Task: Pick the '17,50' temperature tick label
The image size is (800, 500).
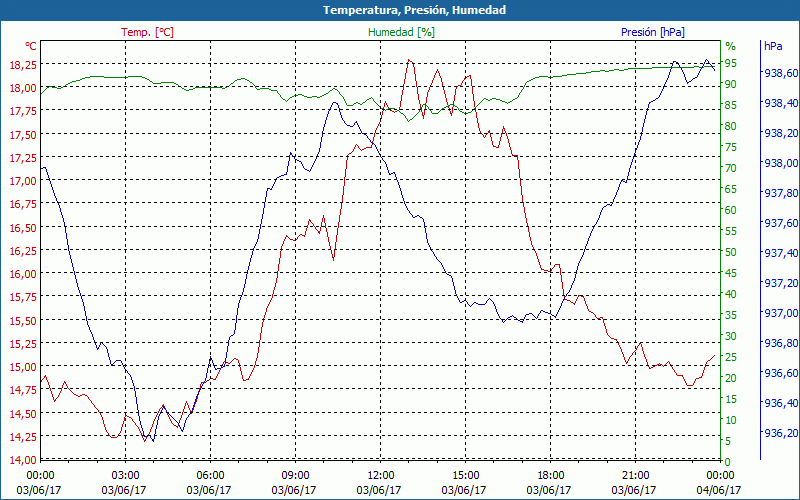Action: coord(23,134)
